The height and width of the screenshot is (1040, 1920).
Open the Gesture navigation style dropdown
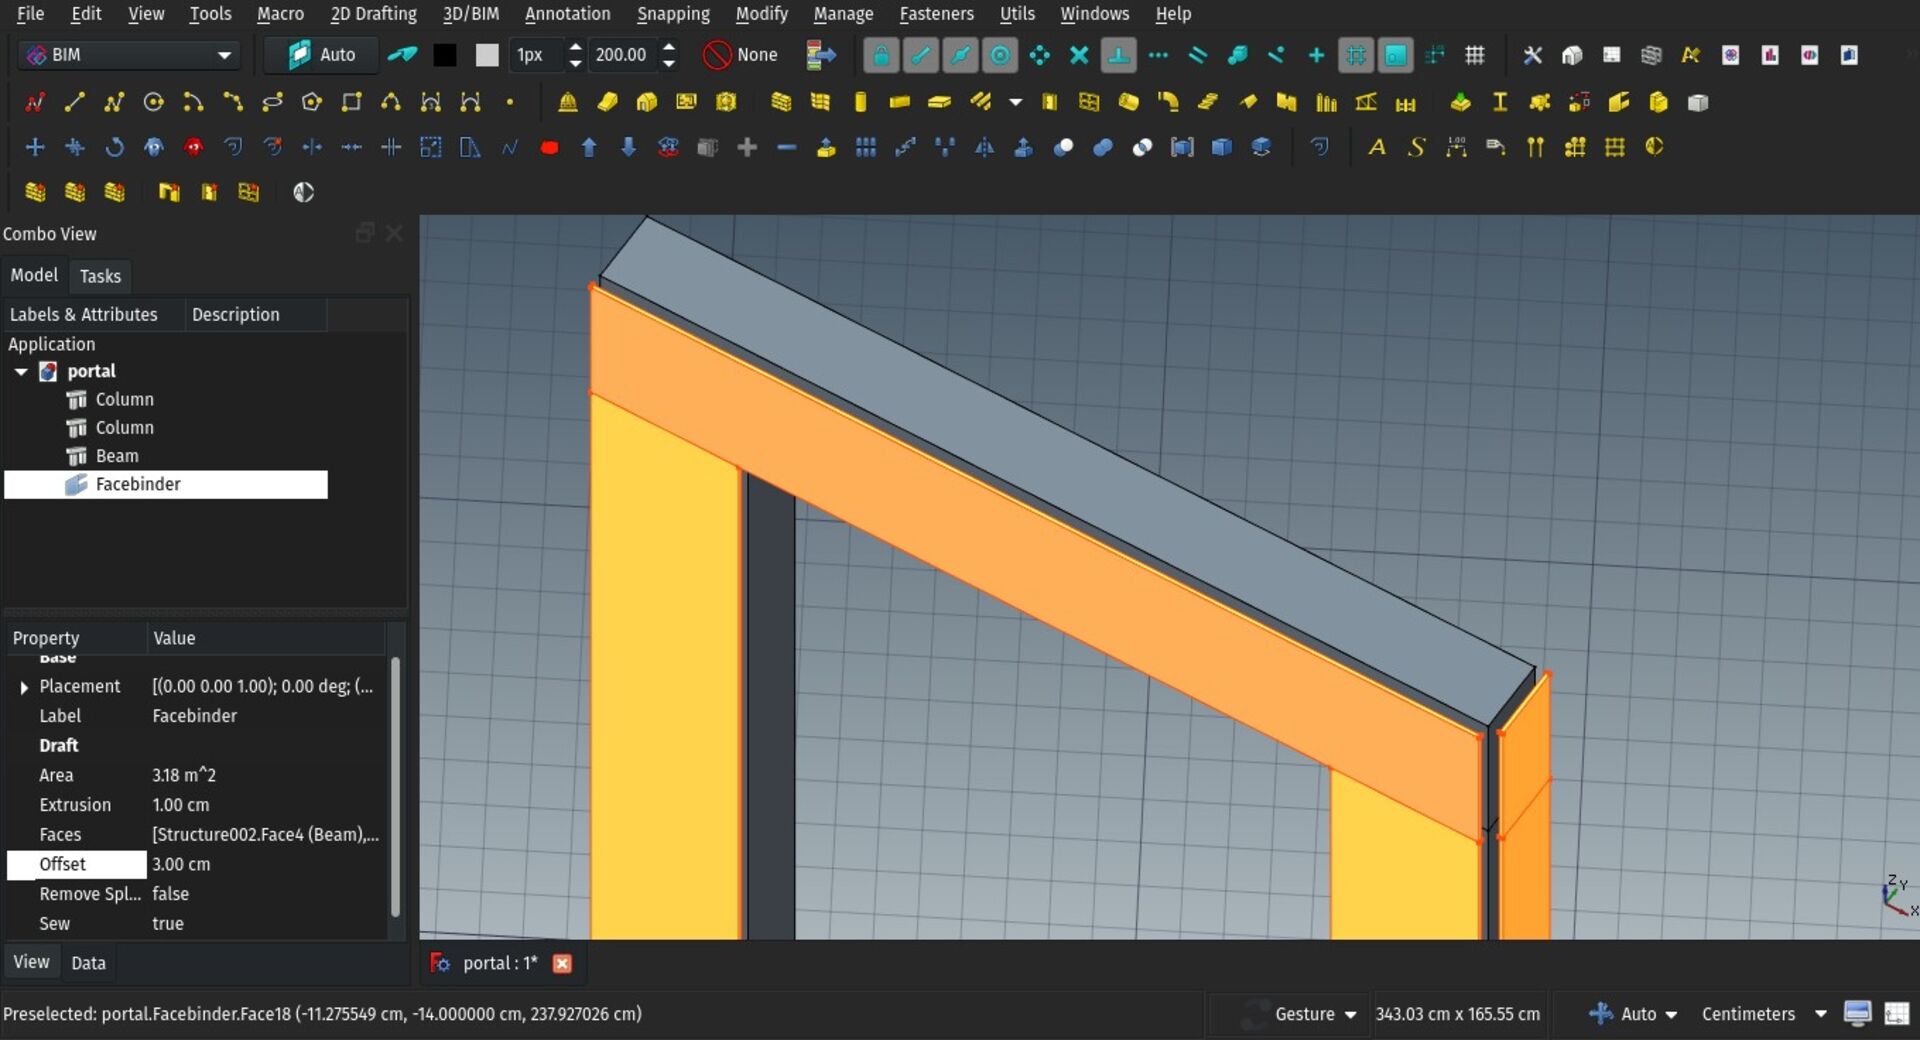pyautogui.click(x=1315, y=1014)
